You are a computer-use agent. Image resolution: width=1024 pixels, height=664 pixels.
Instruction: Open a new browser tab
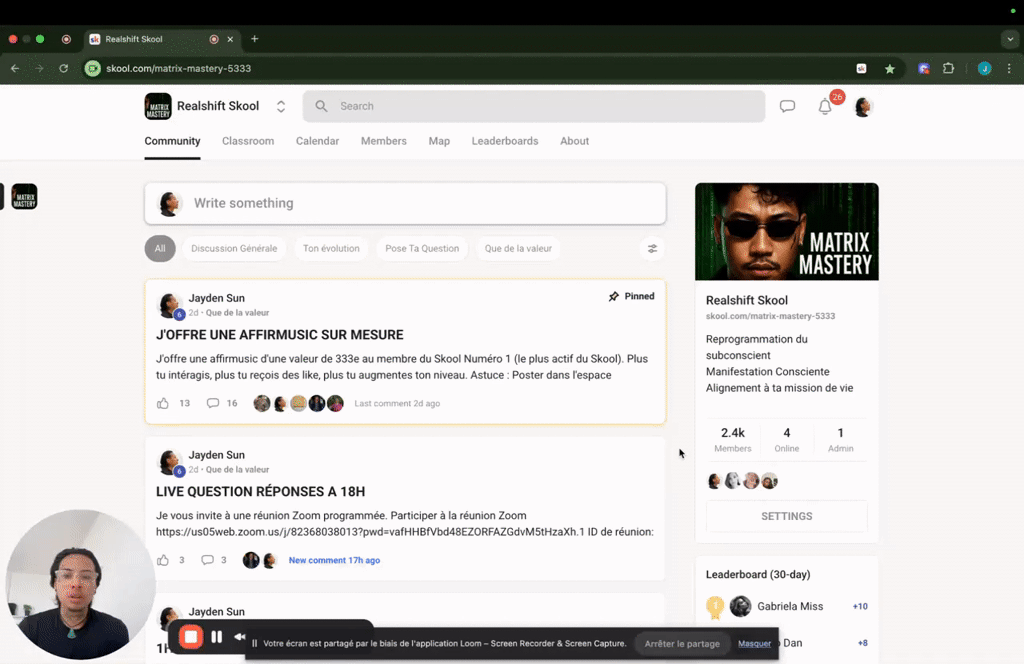(255, 39)
